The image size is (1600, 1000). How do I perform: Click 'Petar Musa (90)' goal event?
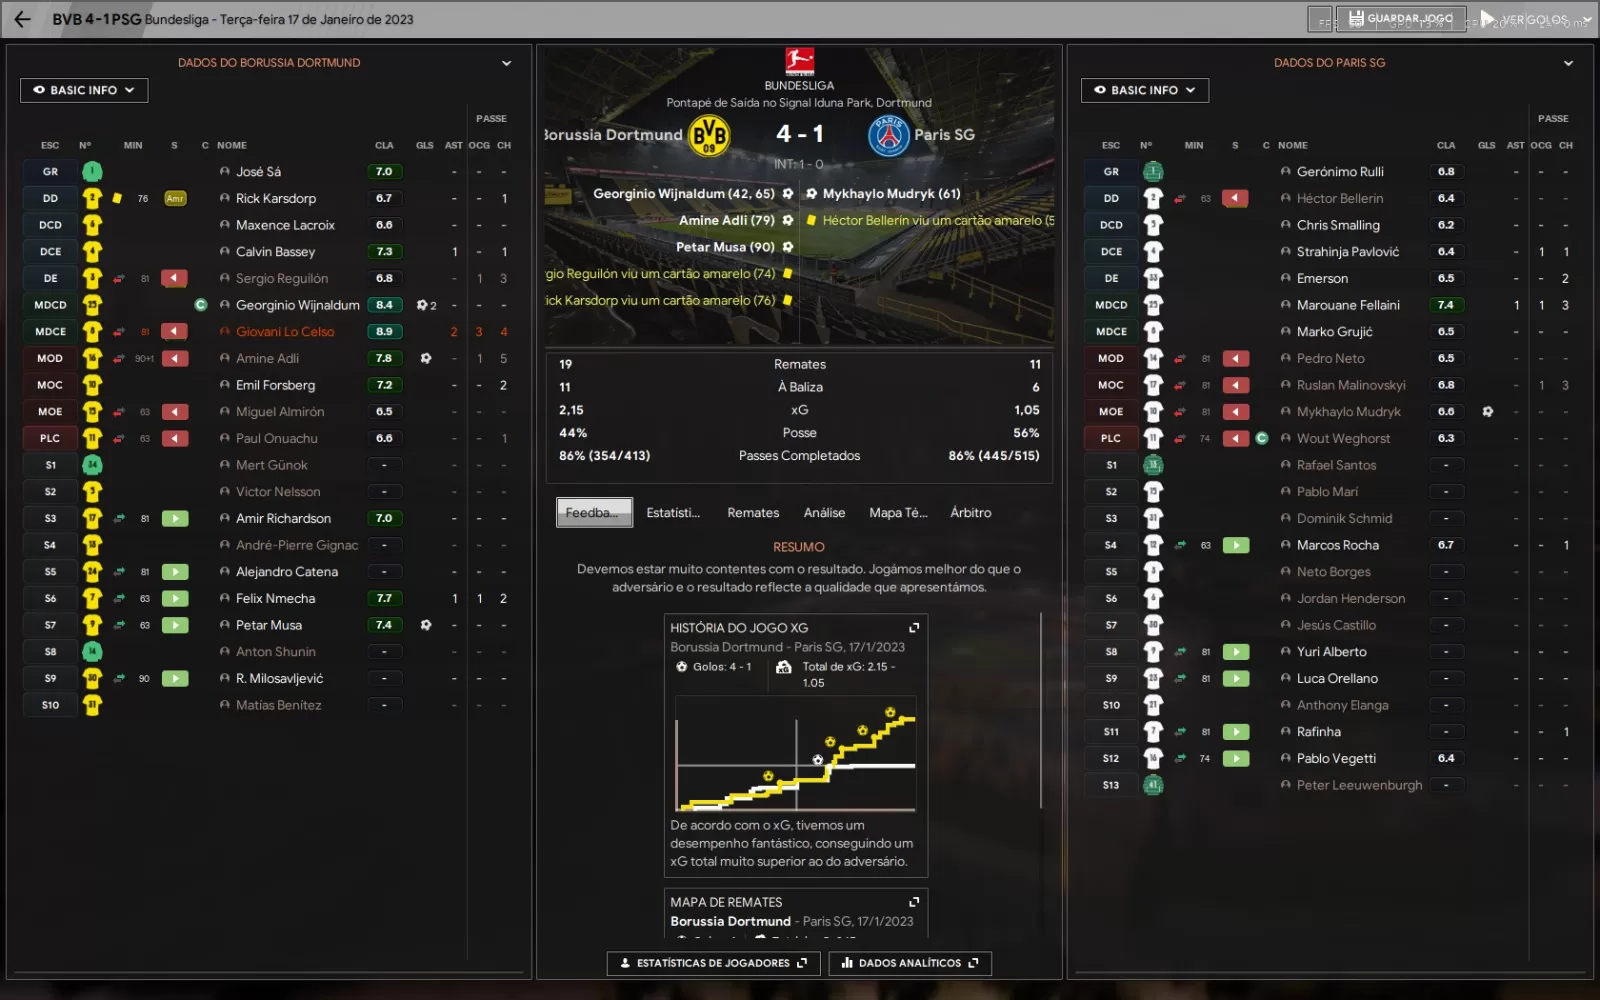(725, 247)
